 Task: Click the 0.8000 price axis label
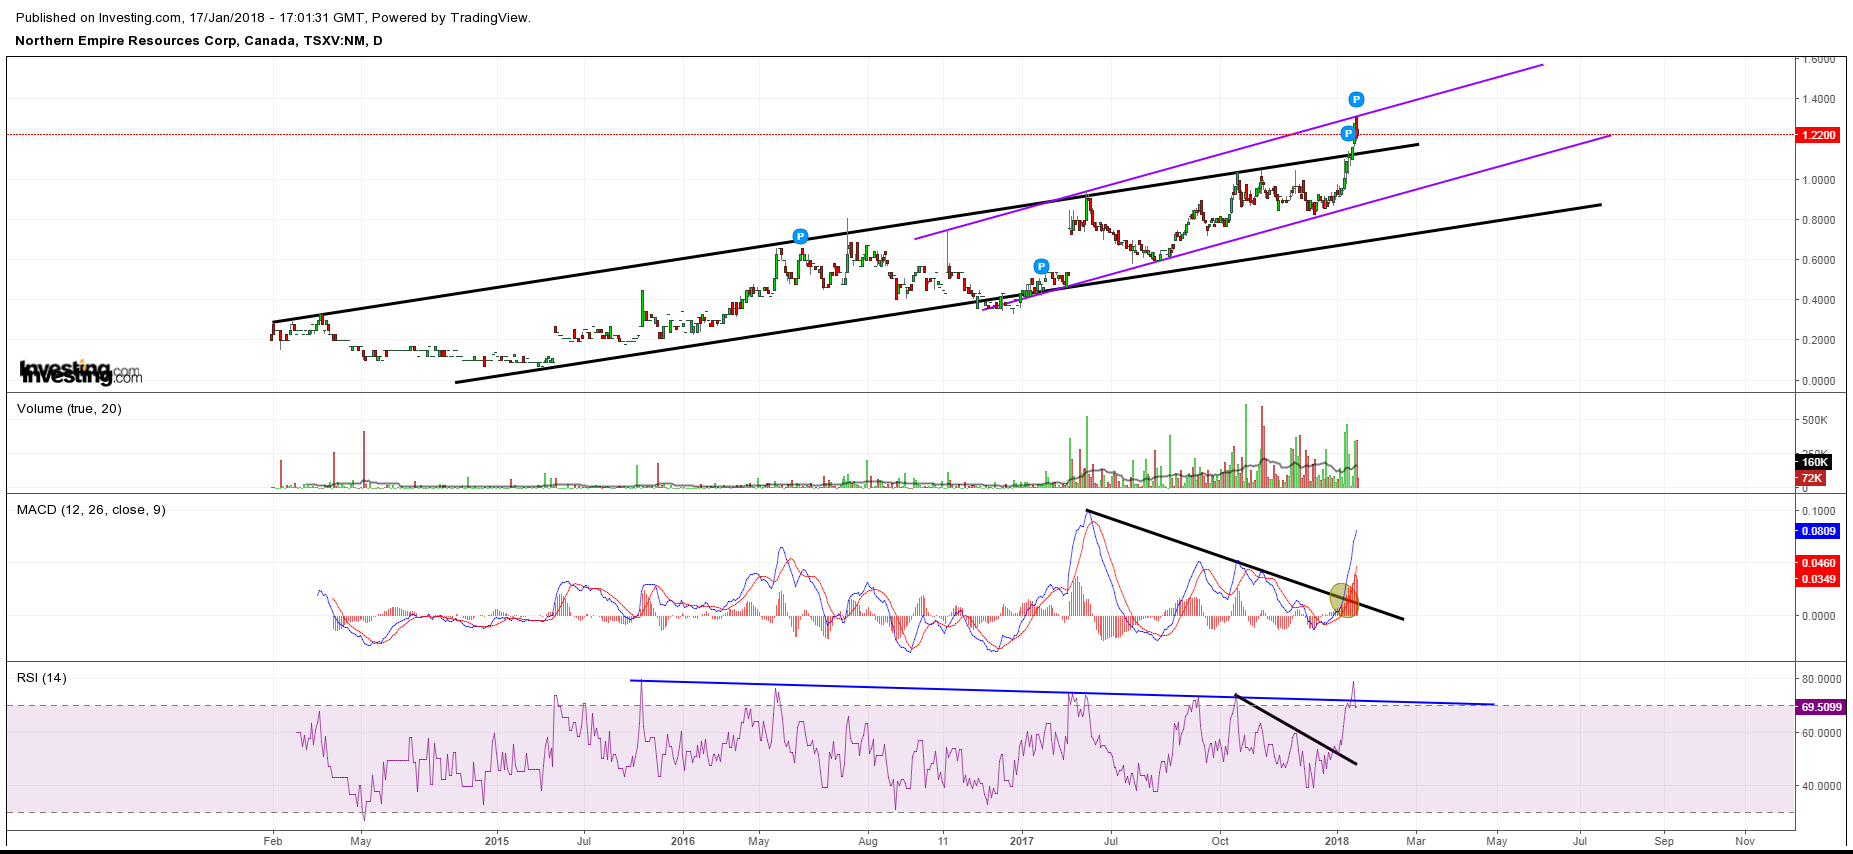pos(1819,220)
